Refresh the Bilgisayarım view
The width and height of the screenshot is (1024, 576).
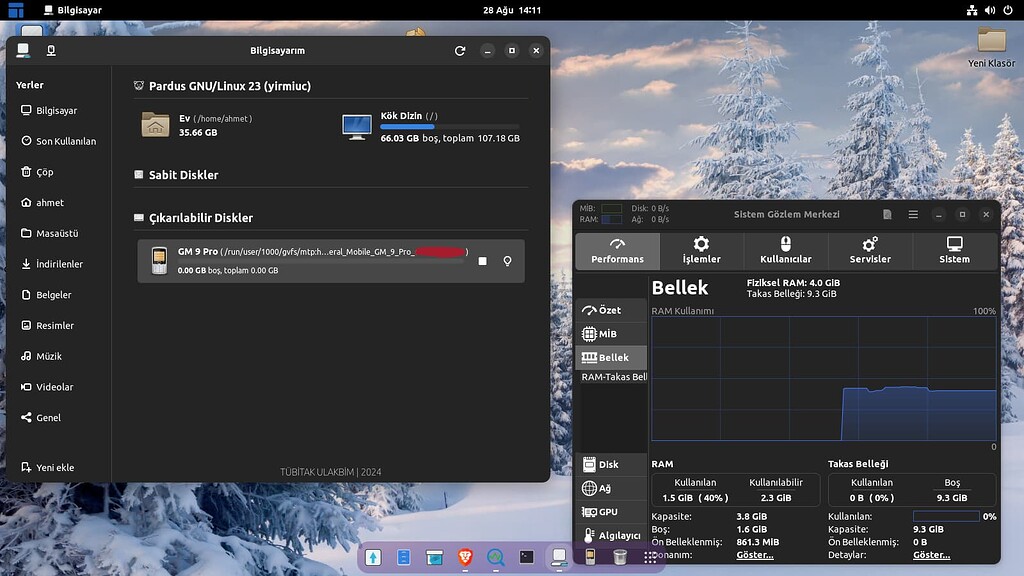(x=460, y=50)
